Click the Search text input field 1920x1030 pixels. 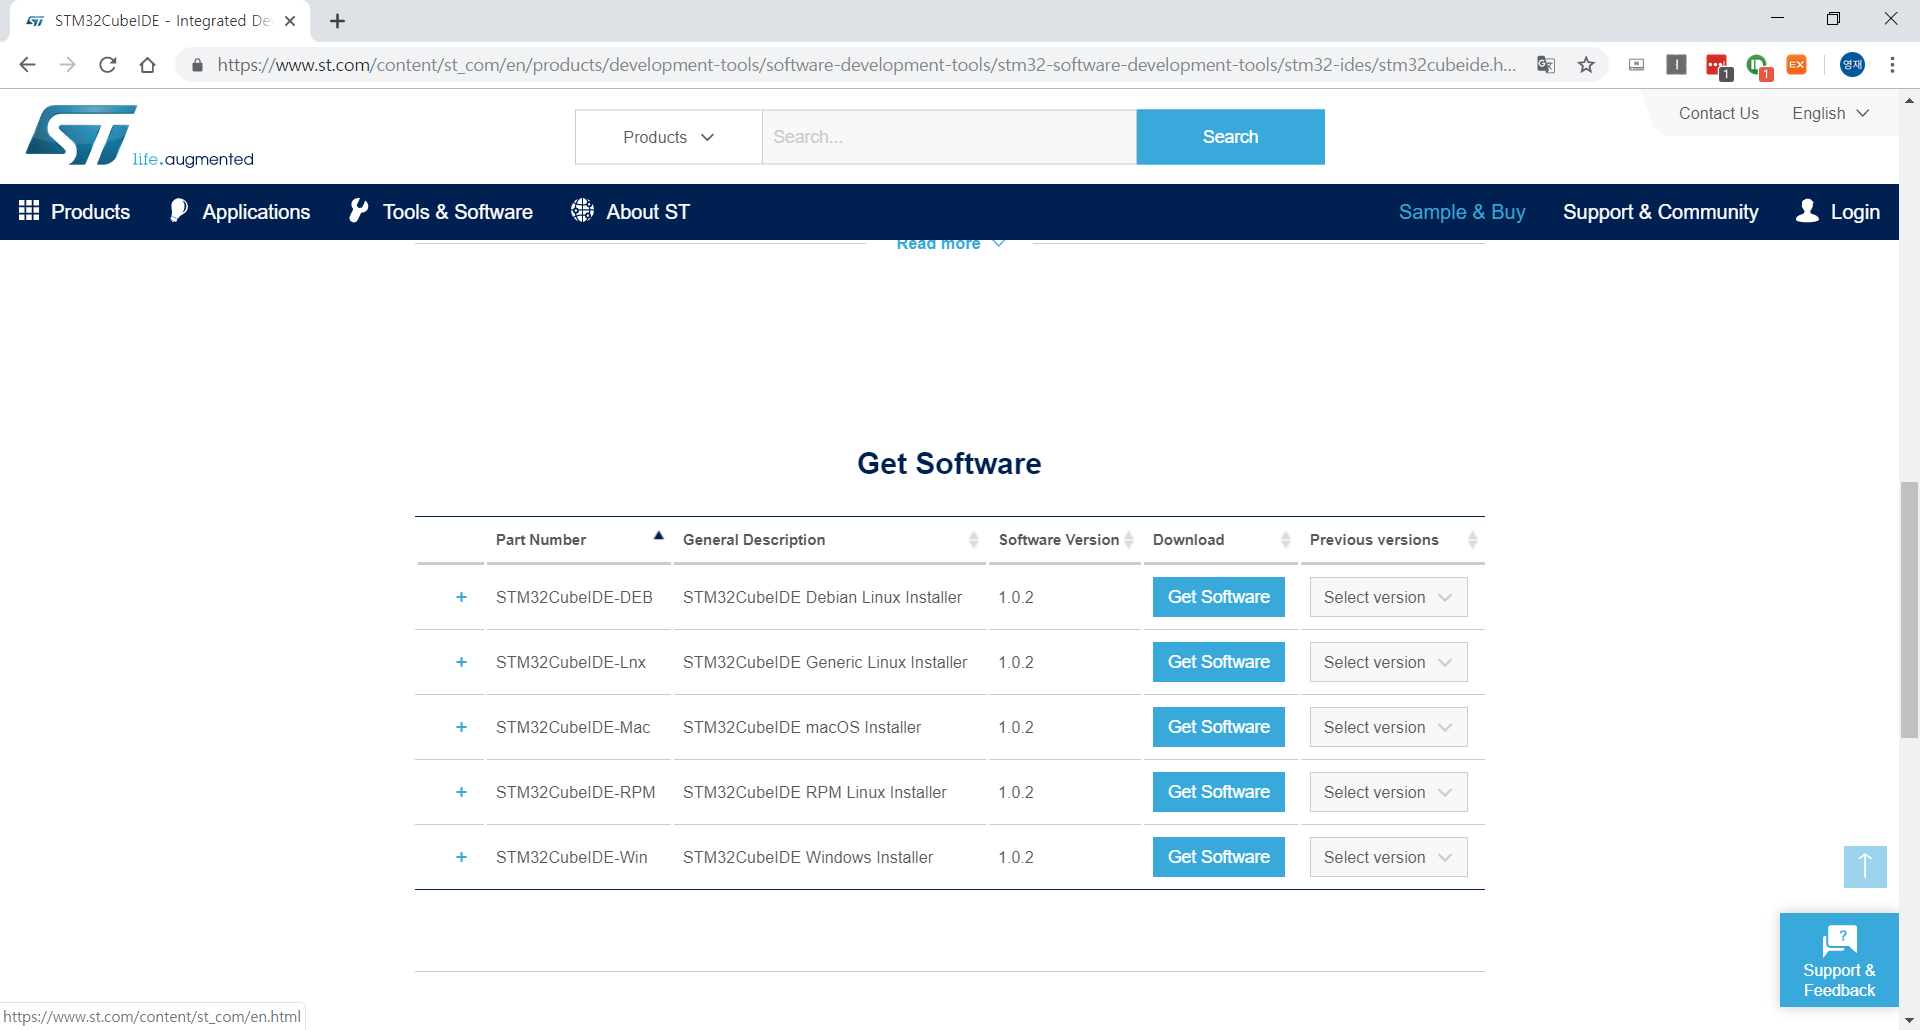pos(949,137)
